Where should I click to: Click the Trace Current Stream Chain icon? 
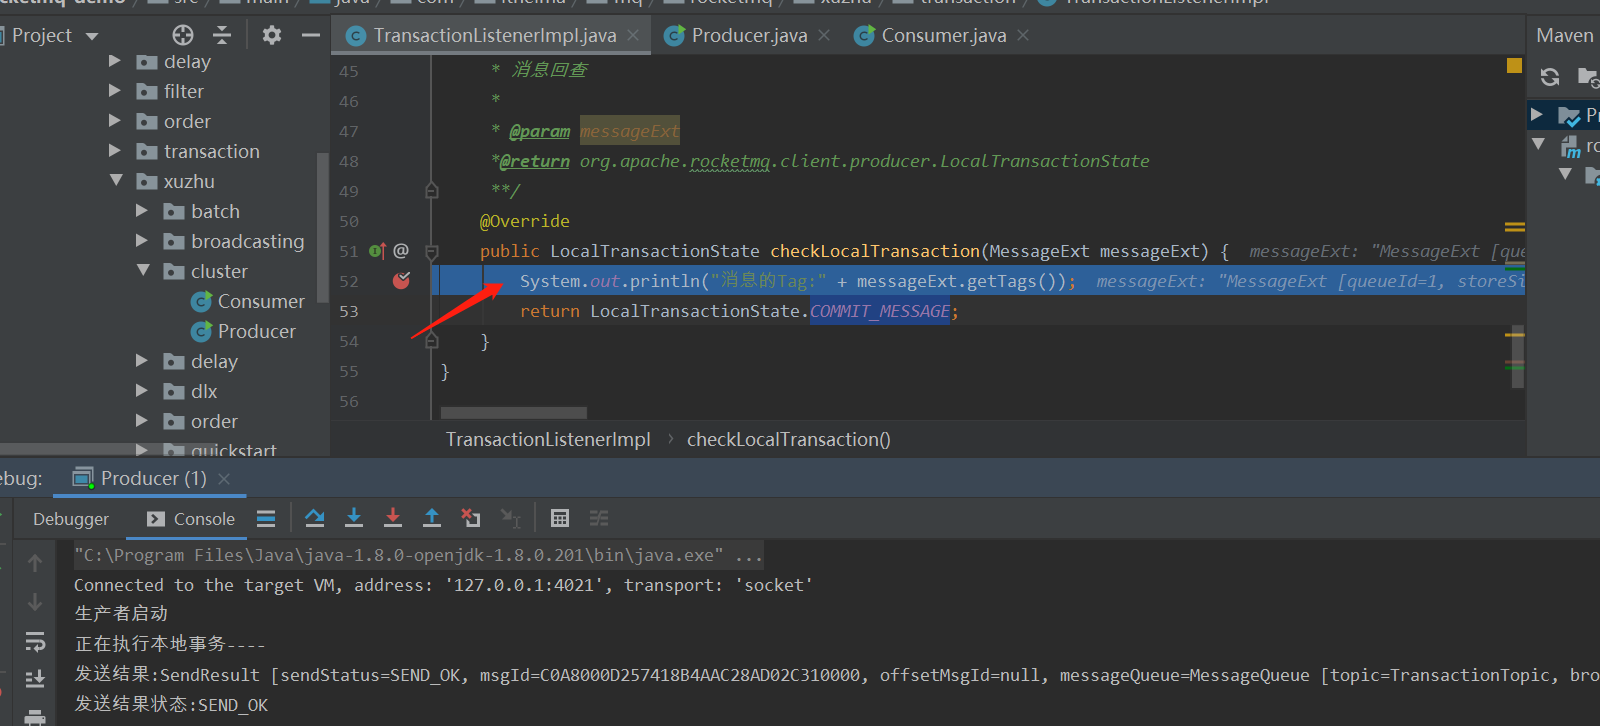(x=599, y=518)
